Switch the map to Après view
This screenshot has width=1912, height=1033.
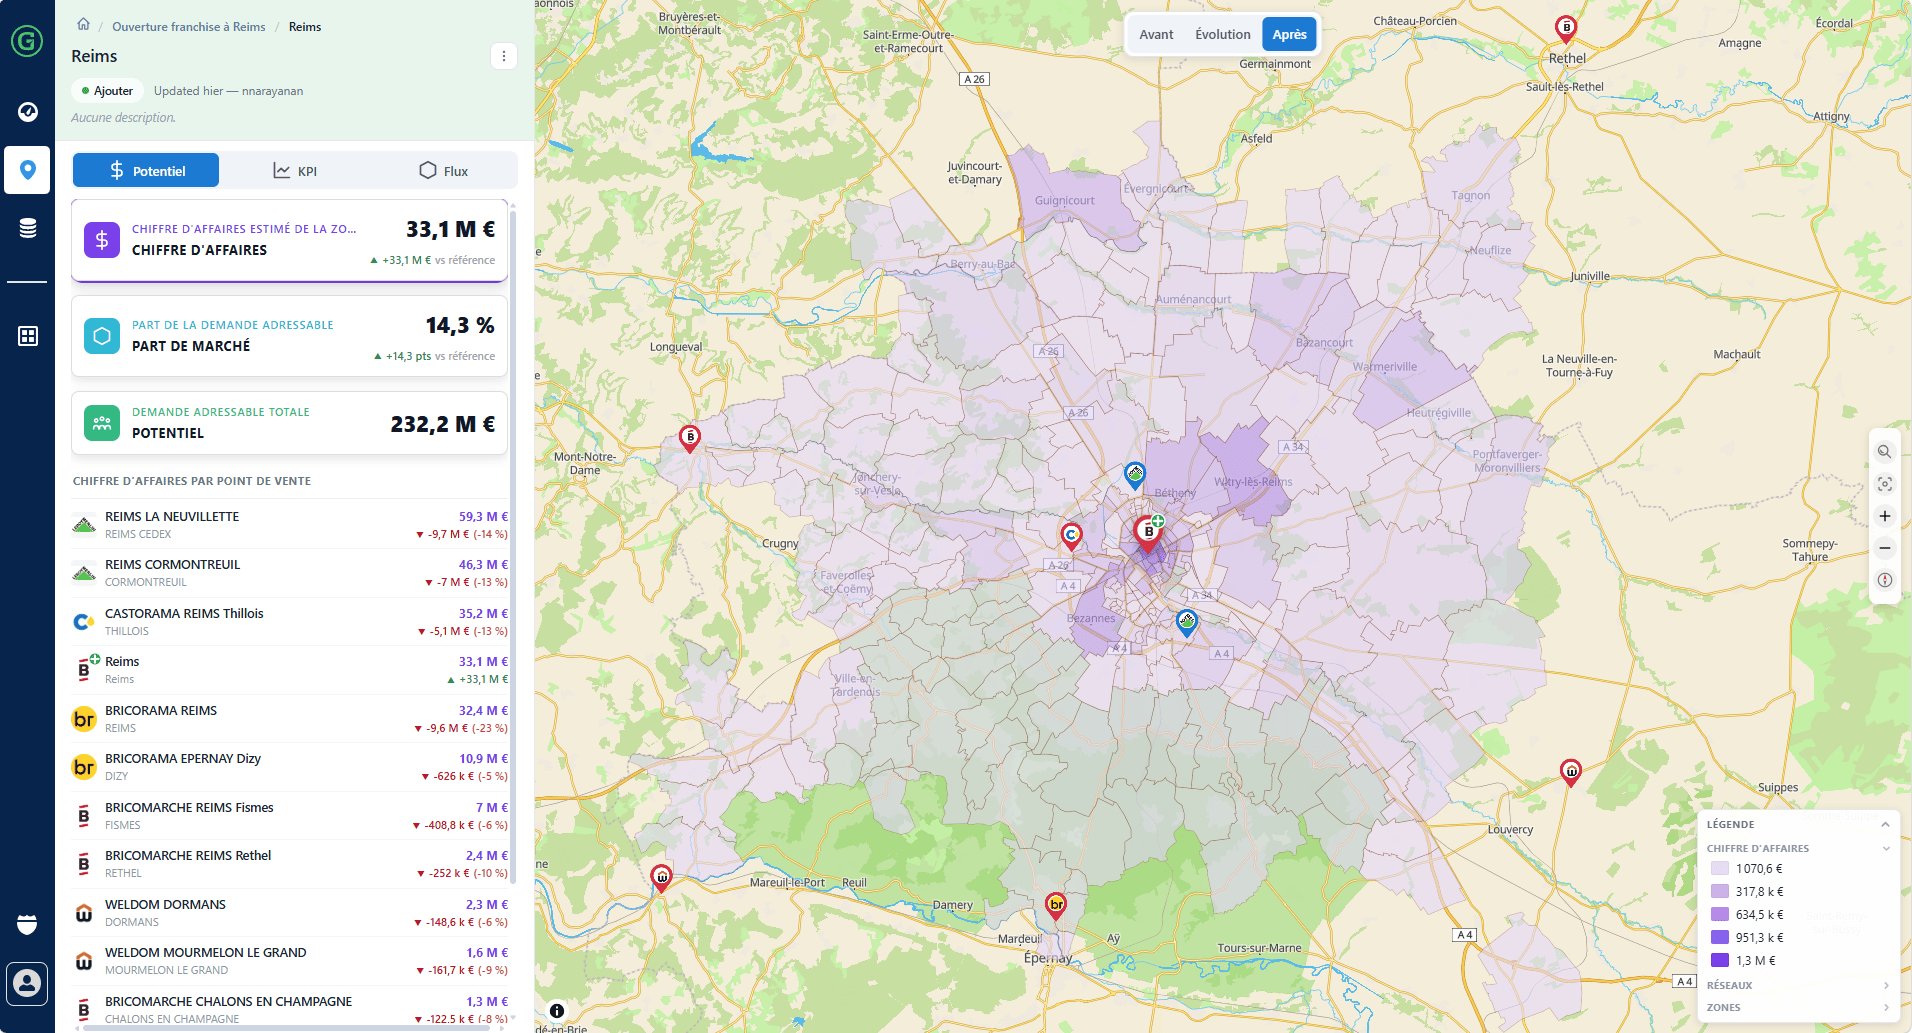(x=1289, y=34)
